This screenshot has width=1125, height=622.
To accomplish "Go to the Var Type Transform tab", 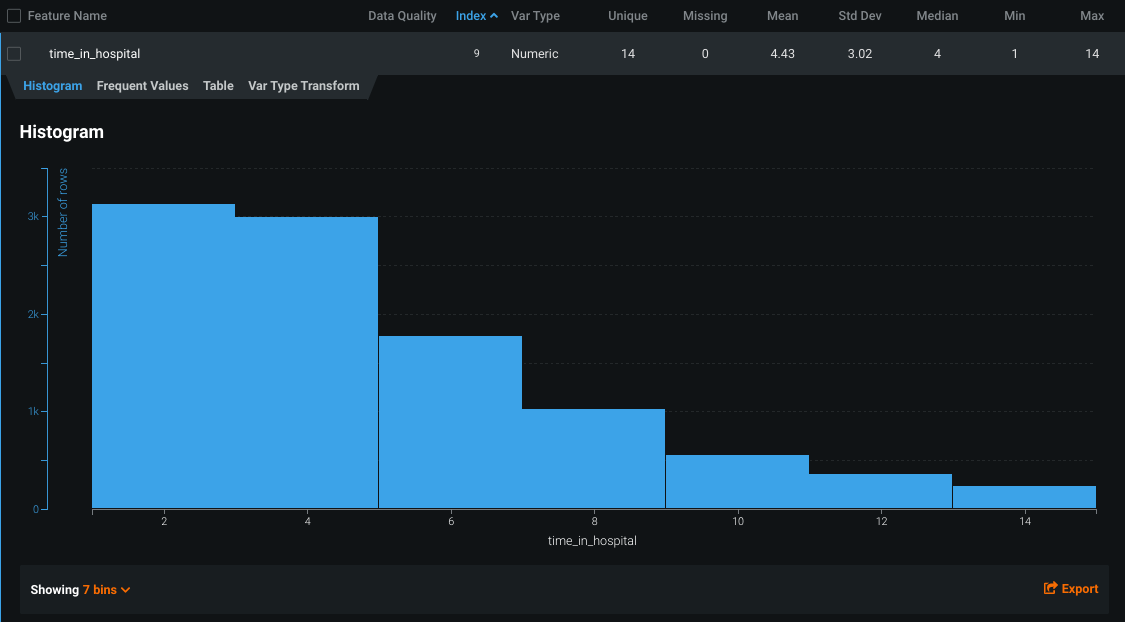I will 303,86.
